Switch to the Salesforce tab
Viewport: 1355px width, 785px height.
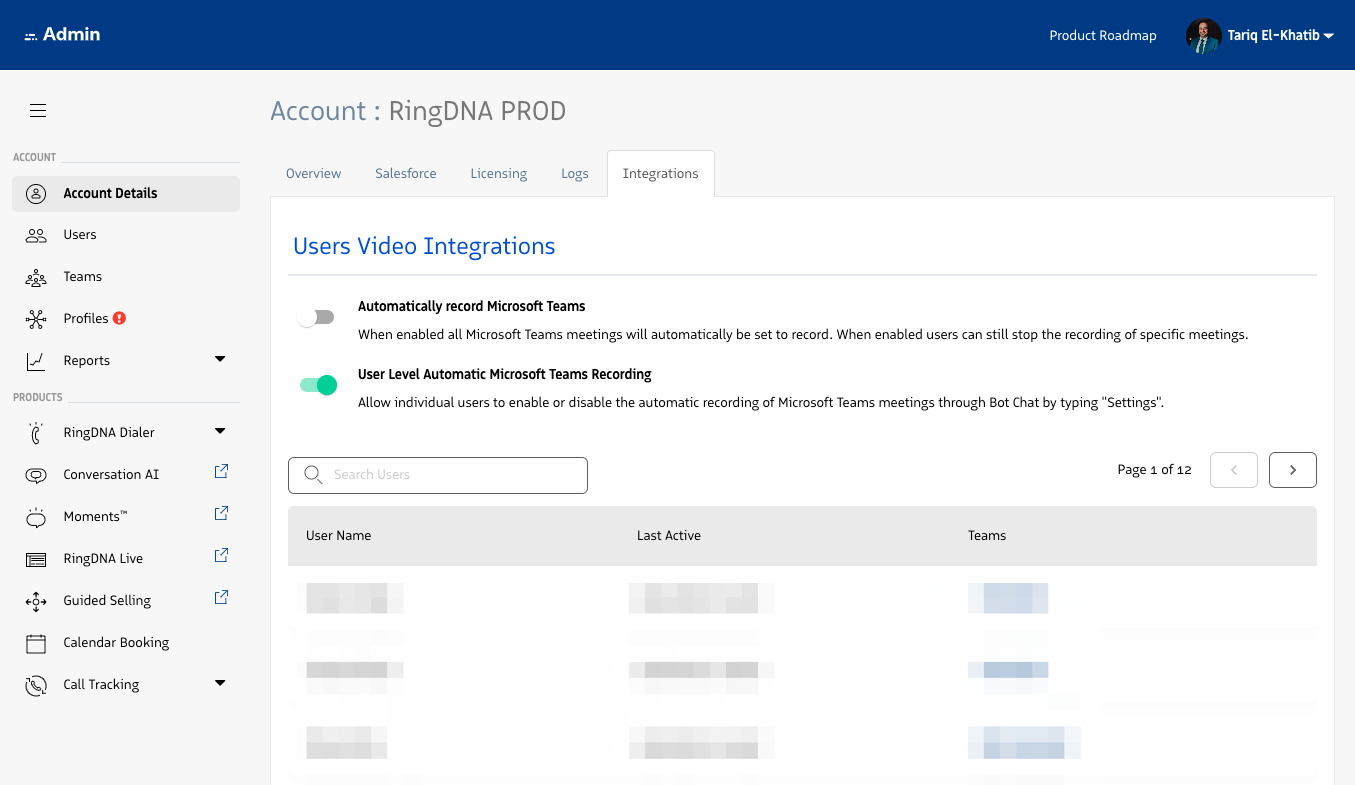[405, 173]
